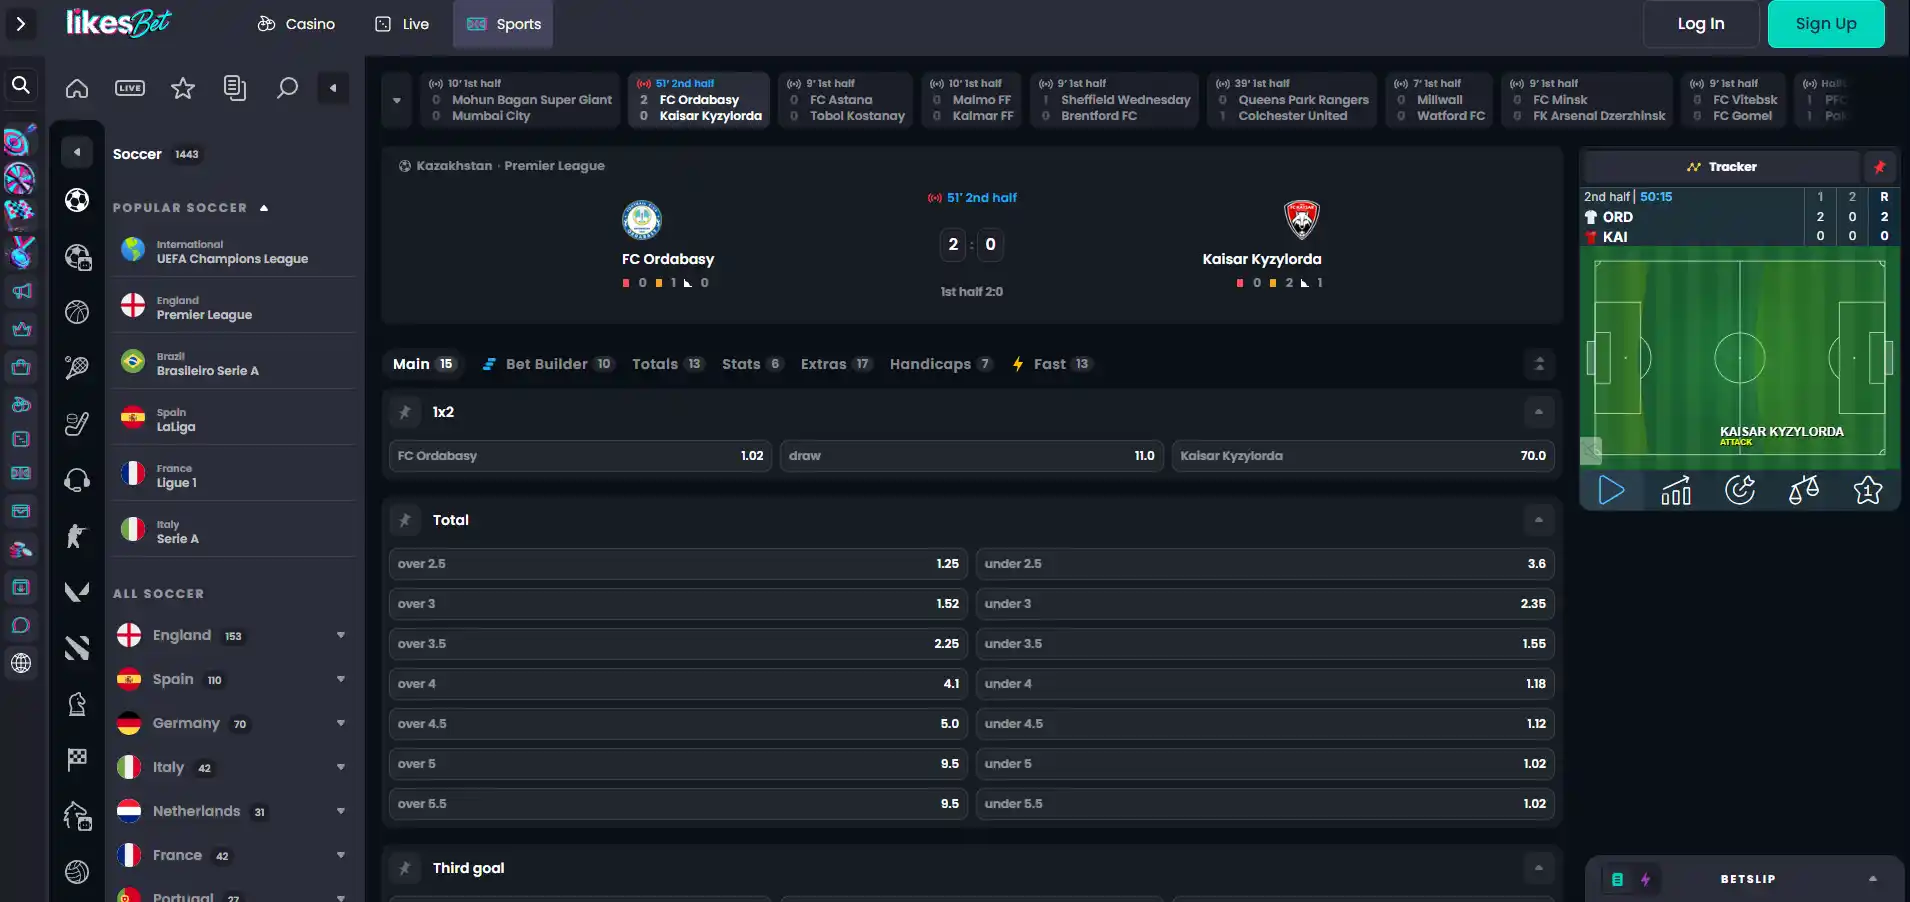Click the Sign Up button
The width and height of the screenshot is (1910, 902).
(1826, 24)
